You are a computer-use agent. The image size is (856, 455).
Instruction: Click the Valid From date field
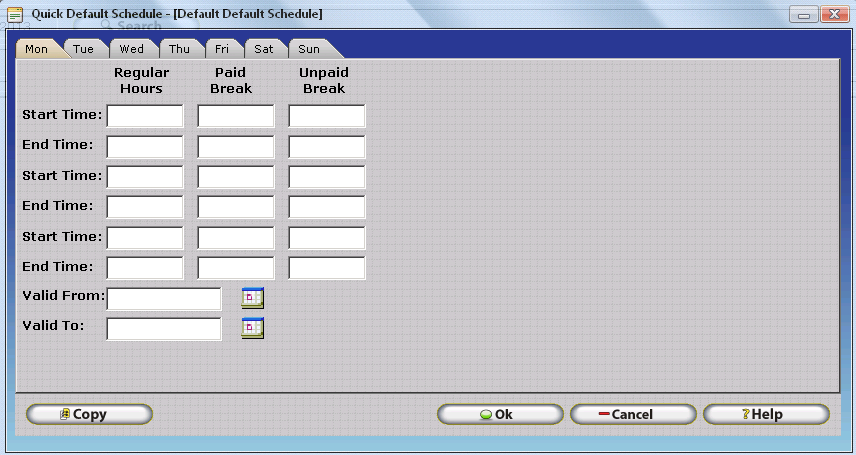(x=164, y=298)
